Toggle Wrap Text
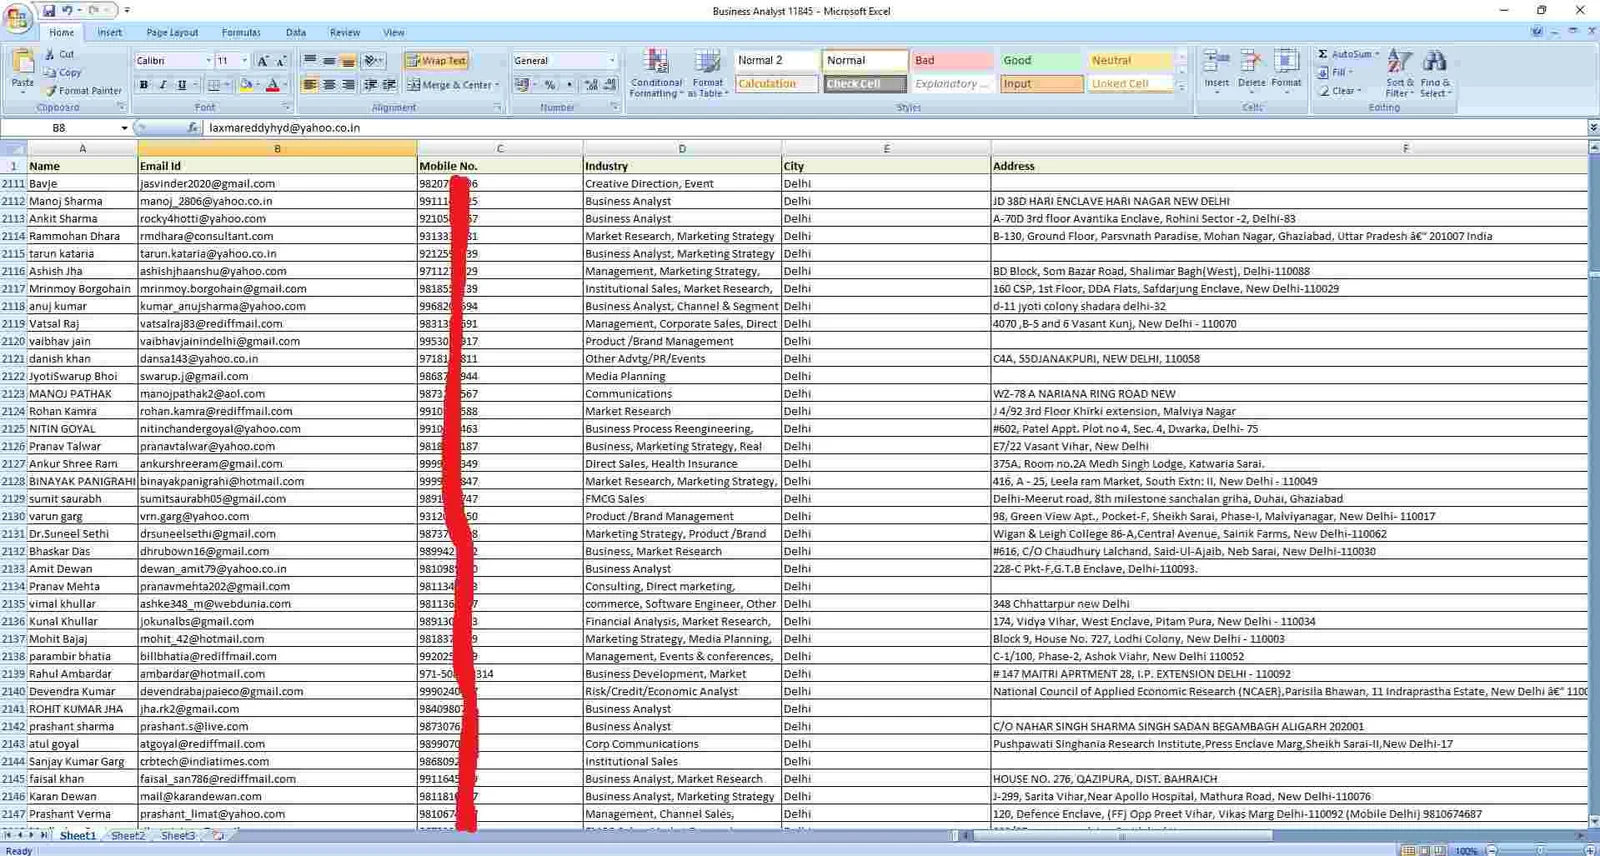 tap(437, 61)
